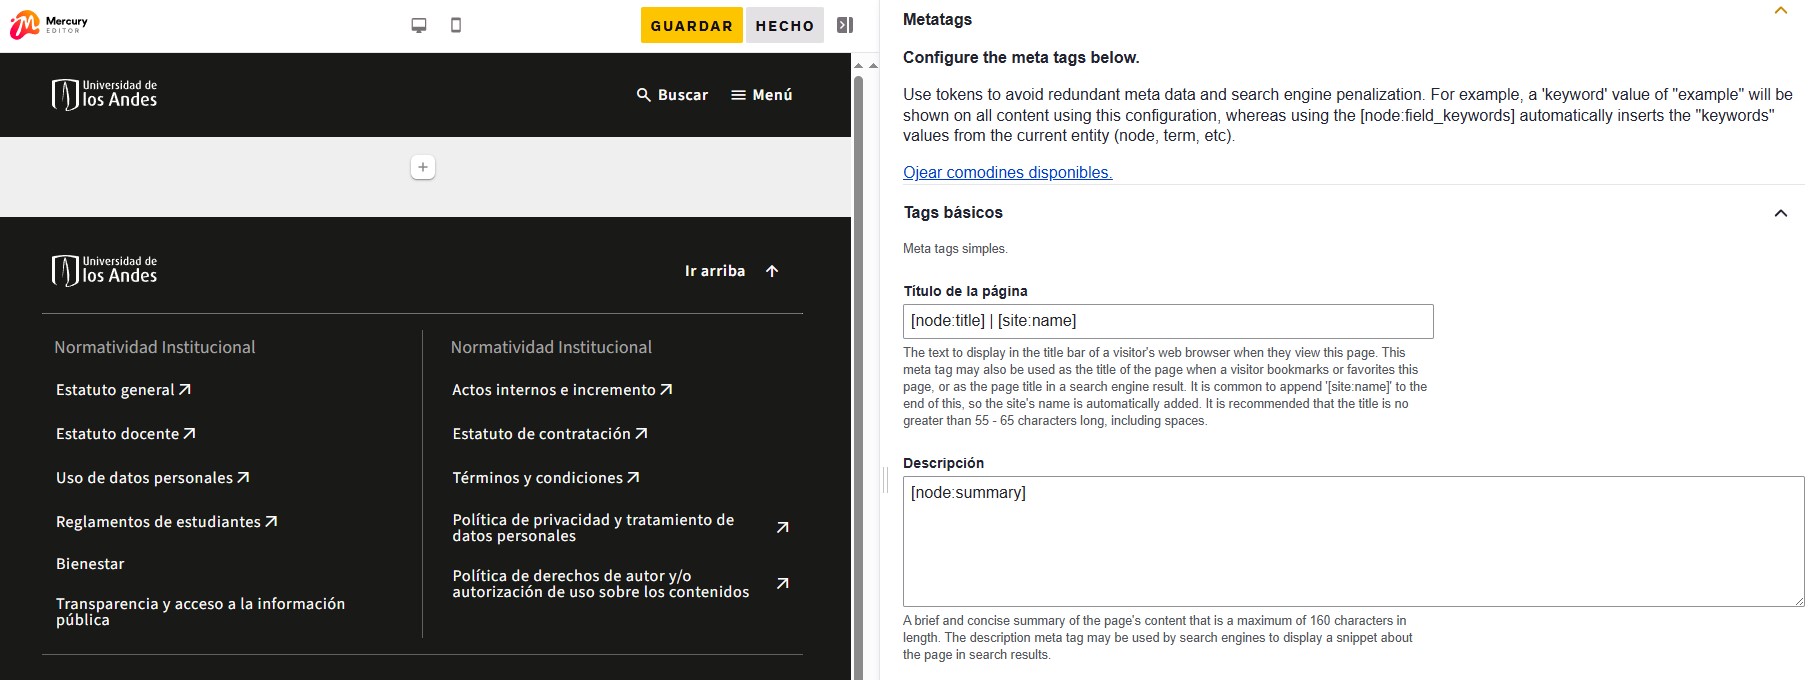Click Ir arriba link
1819x680 pixels.
click(715, 271)
